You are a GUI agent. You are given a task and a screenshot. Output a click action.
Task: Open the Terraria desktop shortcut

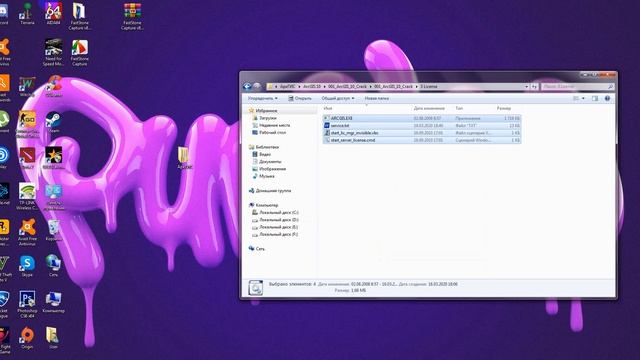point(27,14)
